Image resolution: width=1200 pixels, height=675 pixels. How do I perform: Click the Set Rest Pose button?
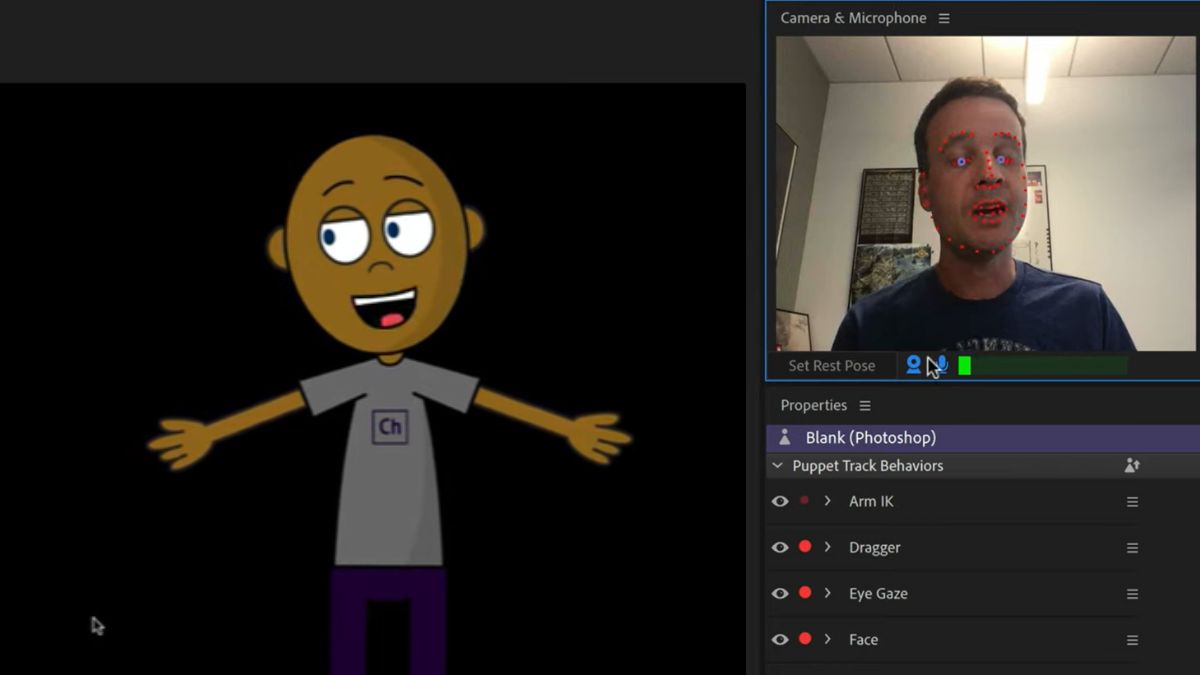[x=832, y=365]
